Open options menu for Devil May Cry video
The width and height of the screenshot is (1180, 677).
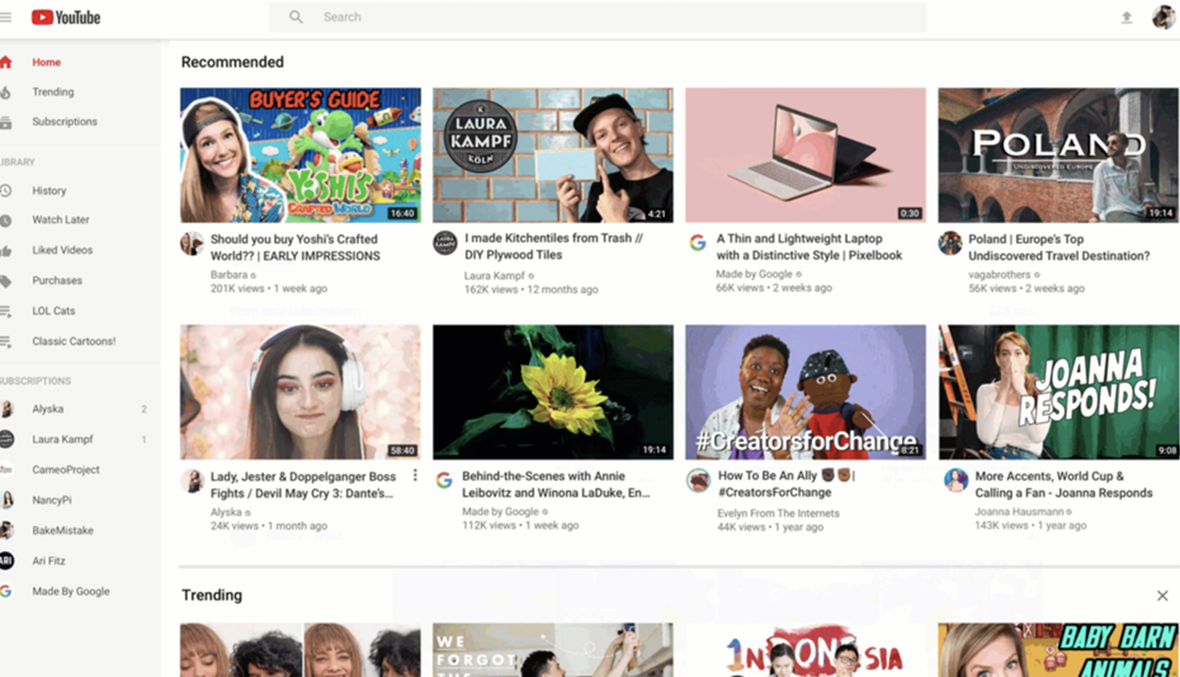pos(415,476)
